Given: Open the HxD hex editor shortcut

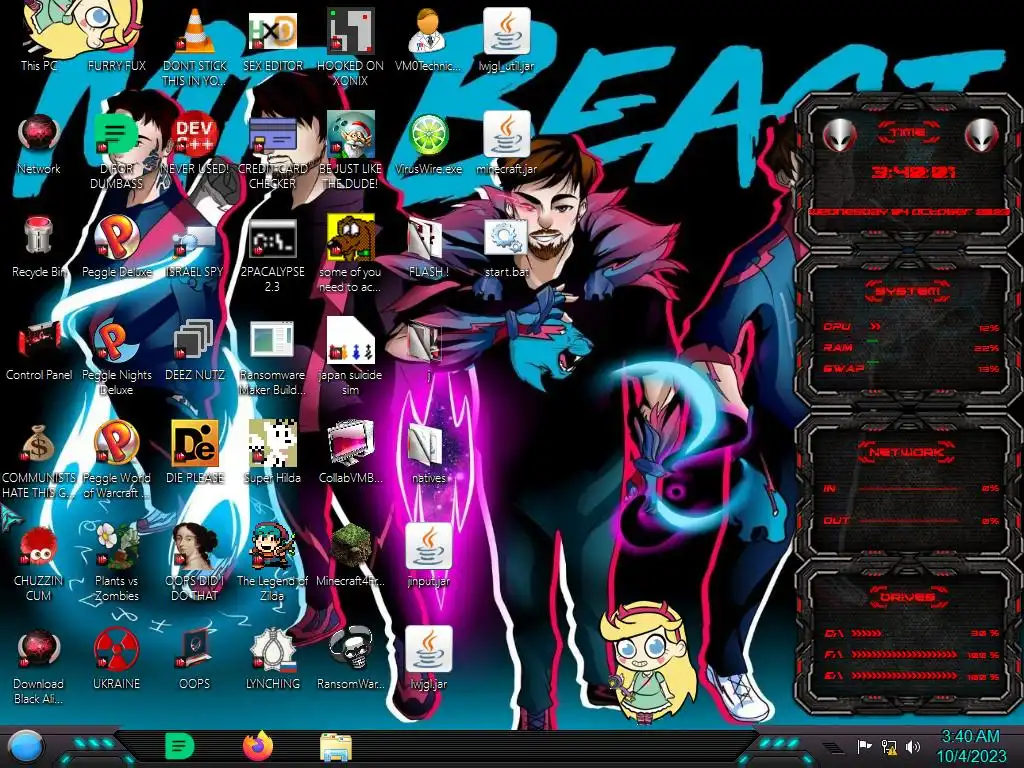Looking at the screenshot, I should point(272,31).
